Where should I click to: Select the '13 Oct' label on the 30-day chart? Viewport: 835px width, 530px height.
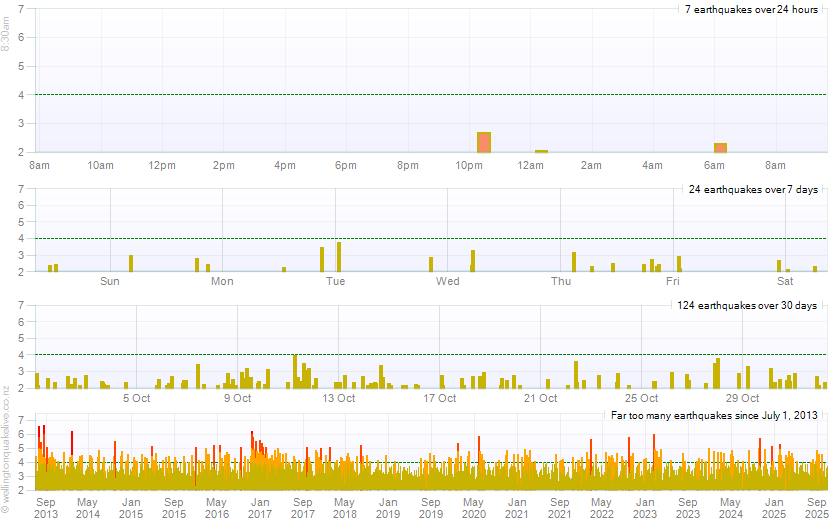click(338, 398)
